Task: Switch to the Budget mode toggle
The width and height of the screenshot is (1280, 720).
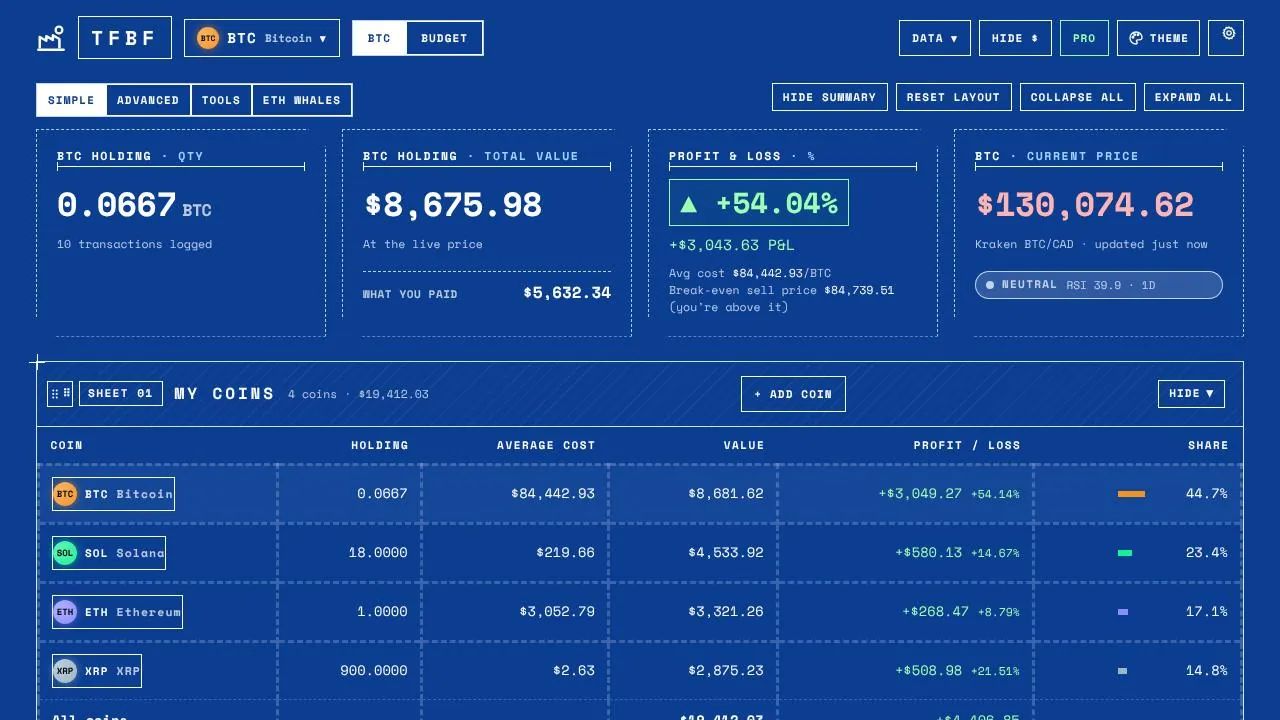Action: (x=444, y=38)
